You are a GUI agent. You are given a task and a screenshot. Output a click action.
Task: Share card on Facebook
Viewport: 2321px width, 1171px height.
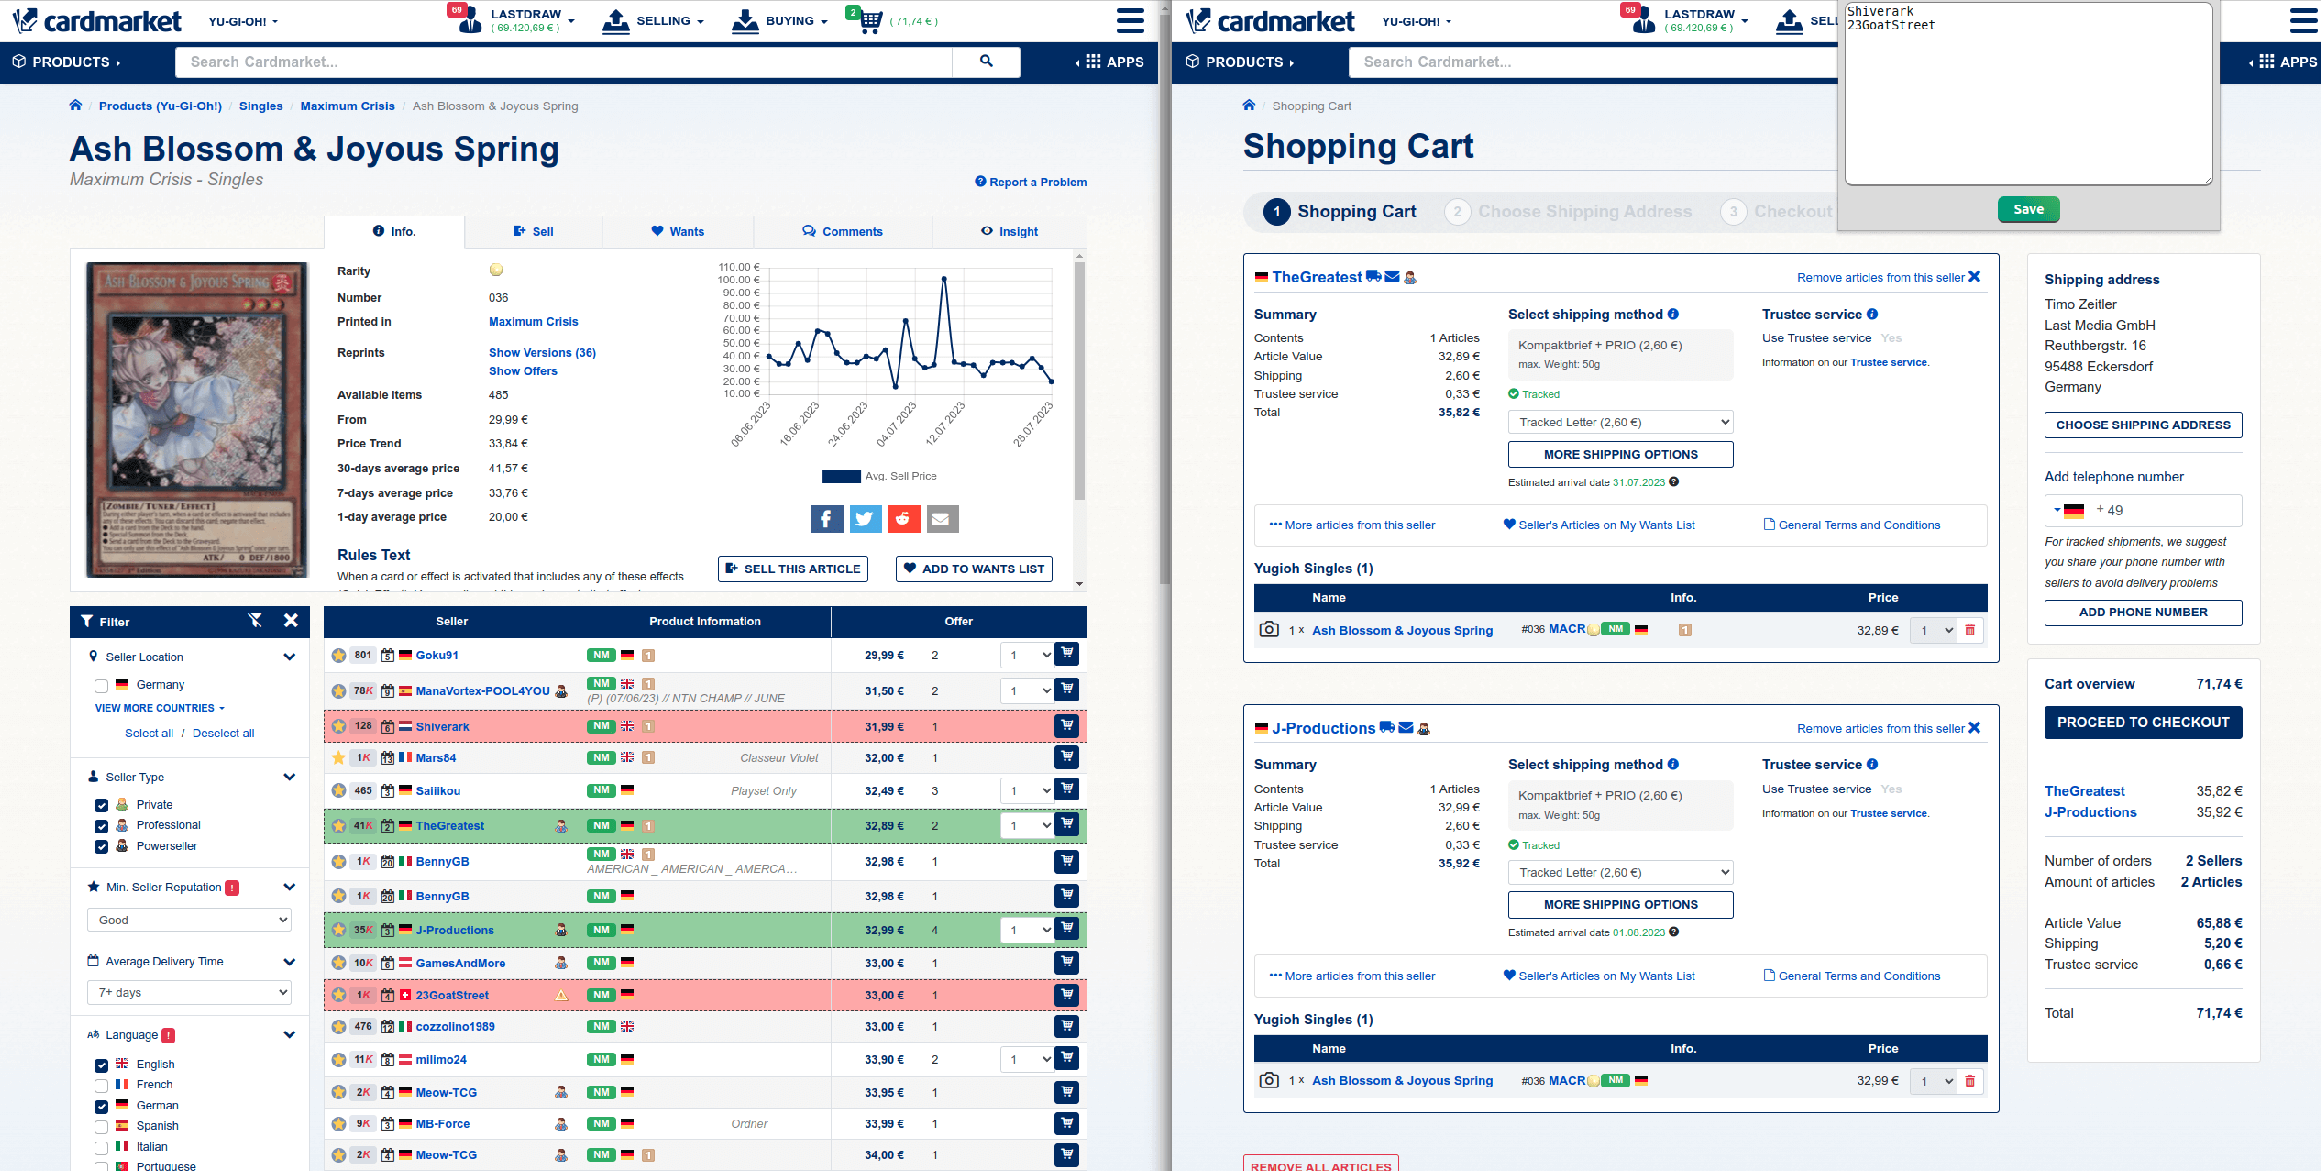[826, 518]
